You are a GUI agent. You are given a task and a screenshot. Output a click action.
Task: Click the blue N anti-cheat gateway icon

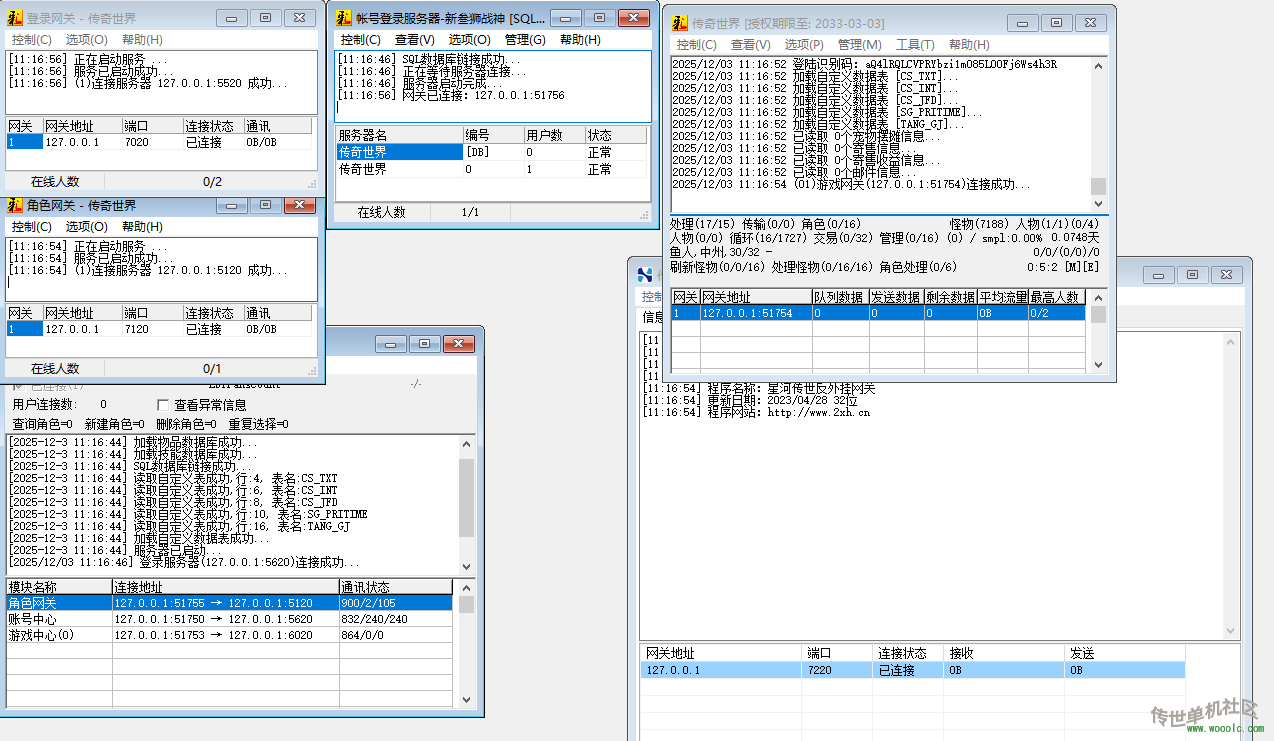point(645,275)
